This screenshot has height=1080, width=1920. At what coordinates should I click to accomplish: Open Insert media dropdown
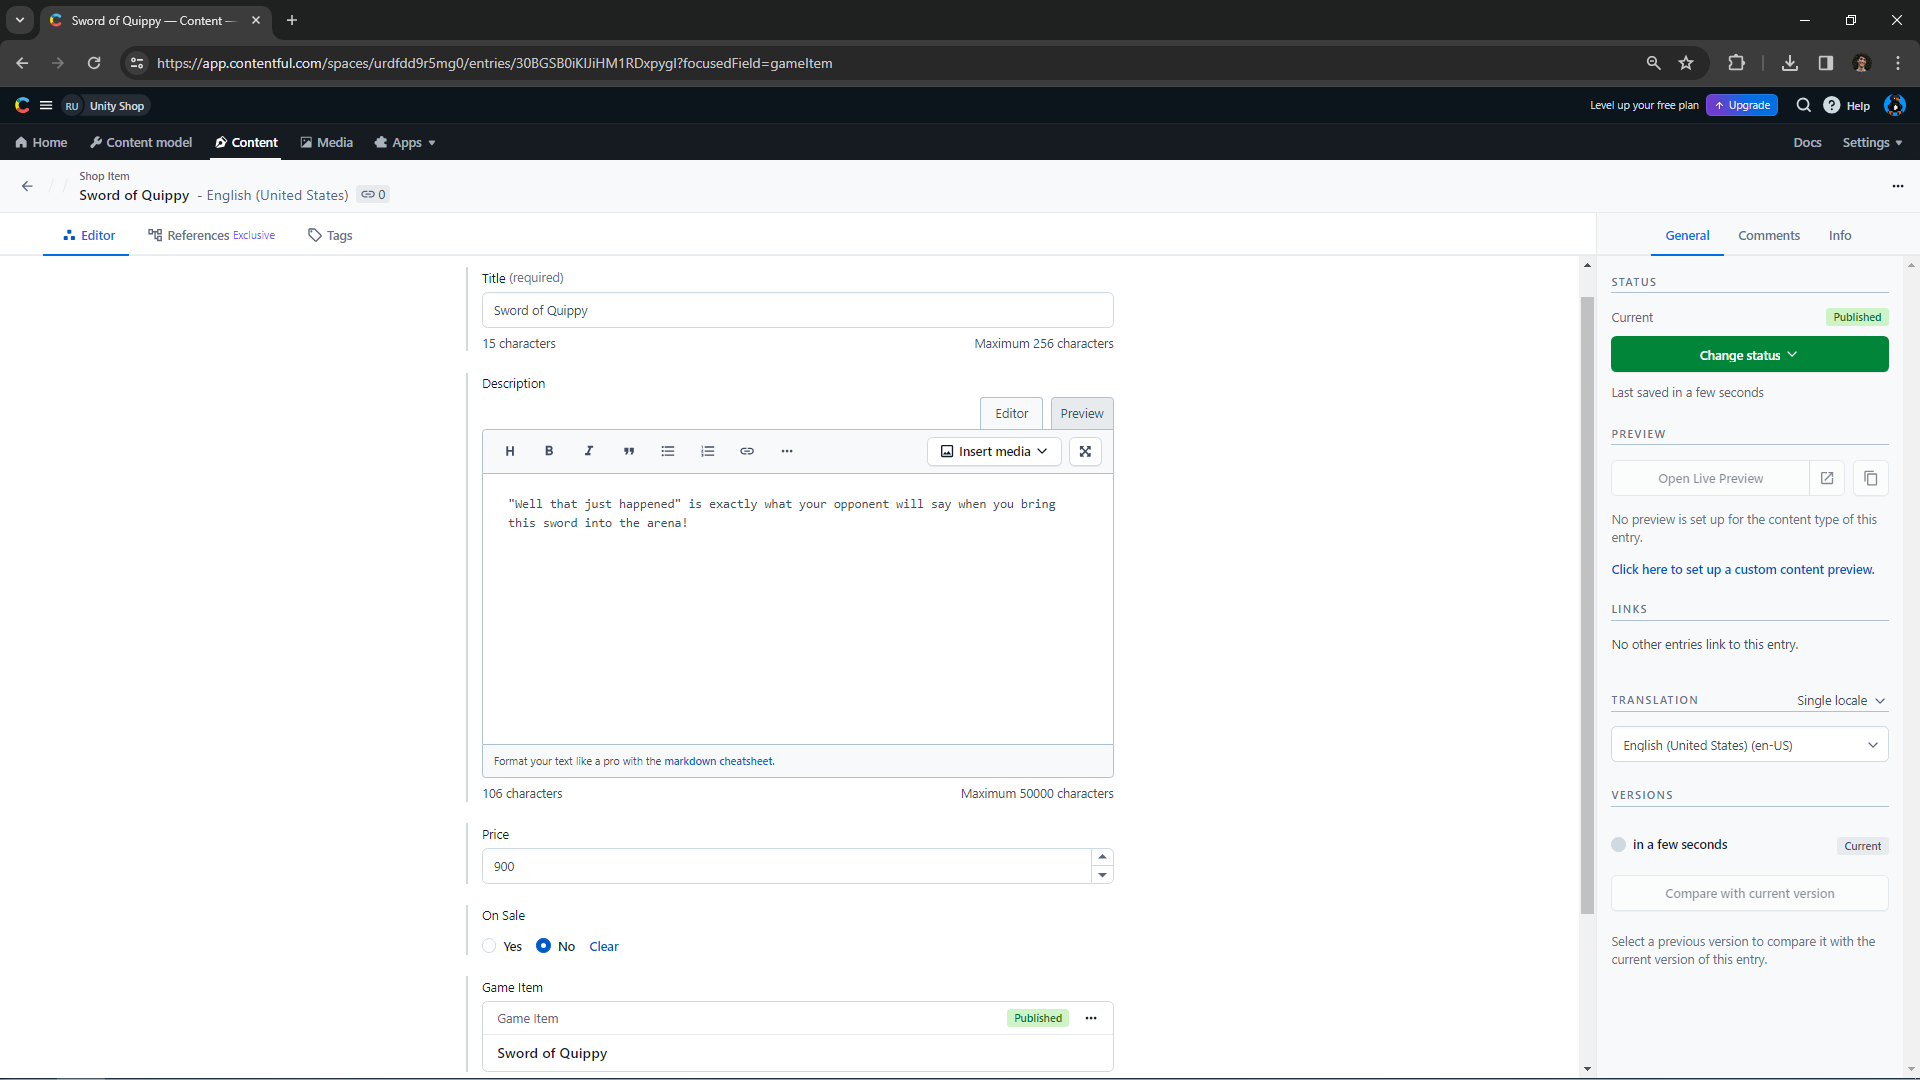[x=994, y=452]
